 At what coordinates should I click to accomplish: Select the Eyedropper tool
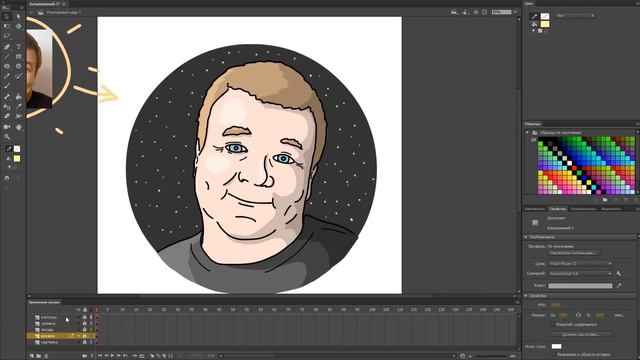18,107
